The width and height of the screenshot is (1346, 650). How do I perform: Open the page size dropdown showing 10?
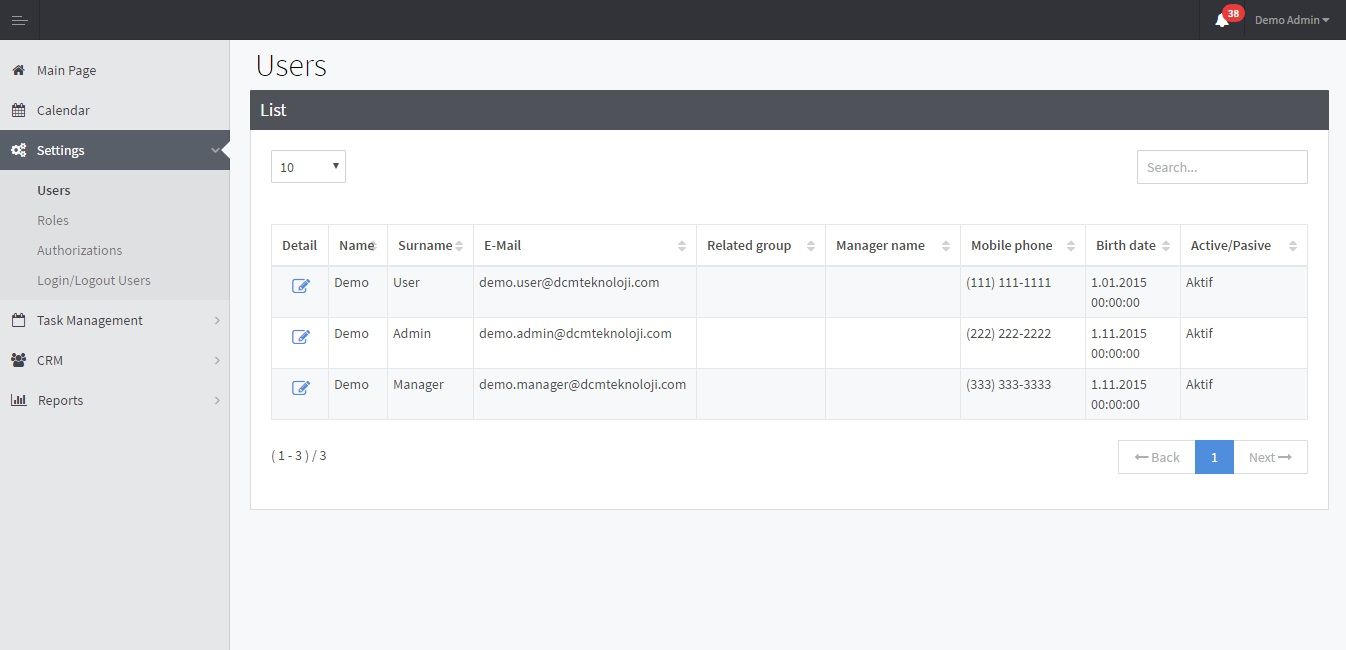click(x=308, y=167)
